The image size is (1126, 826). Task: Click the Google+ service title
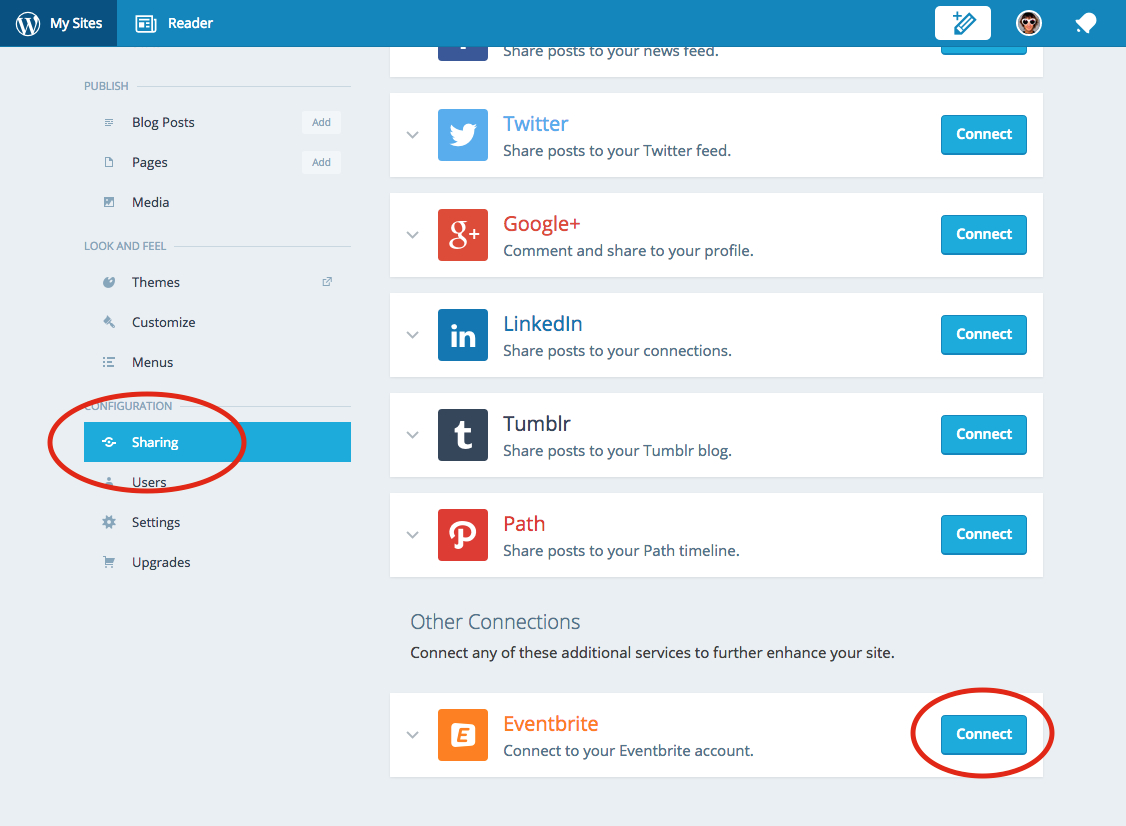(x=541, y=224)
